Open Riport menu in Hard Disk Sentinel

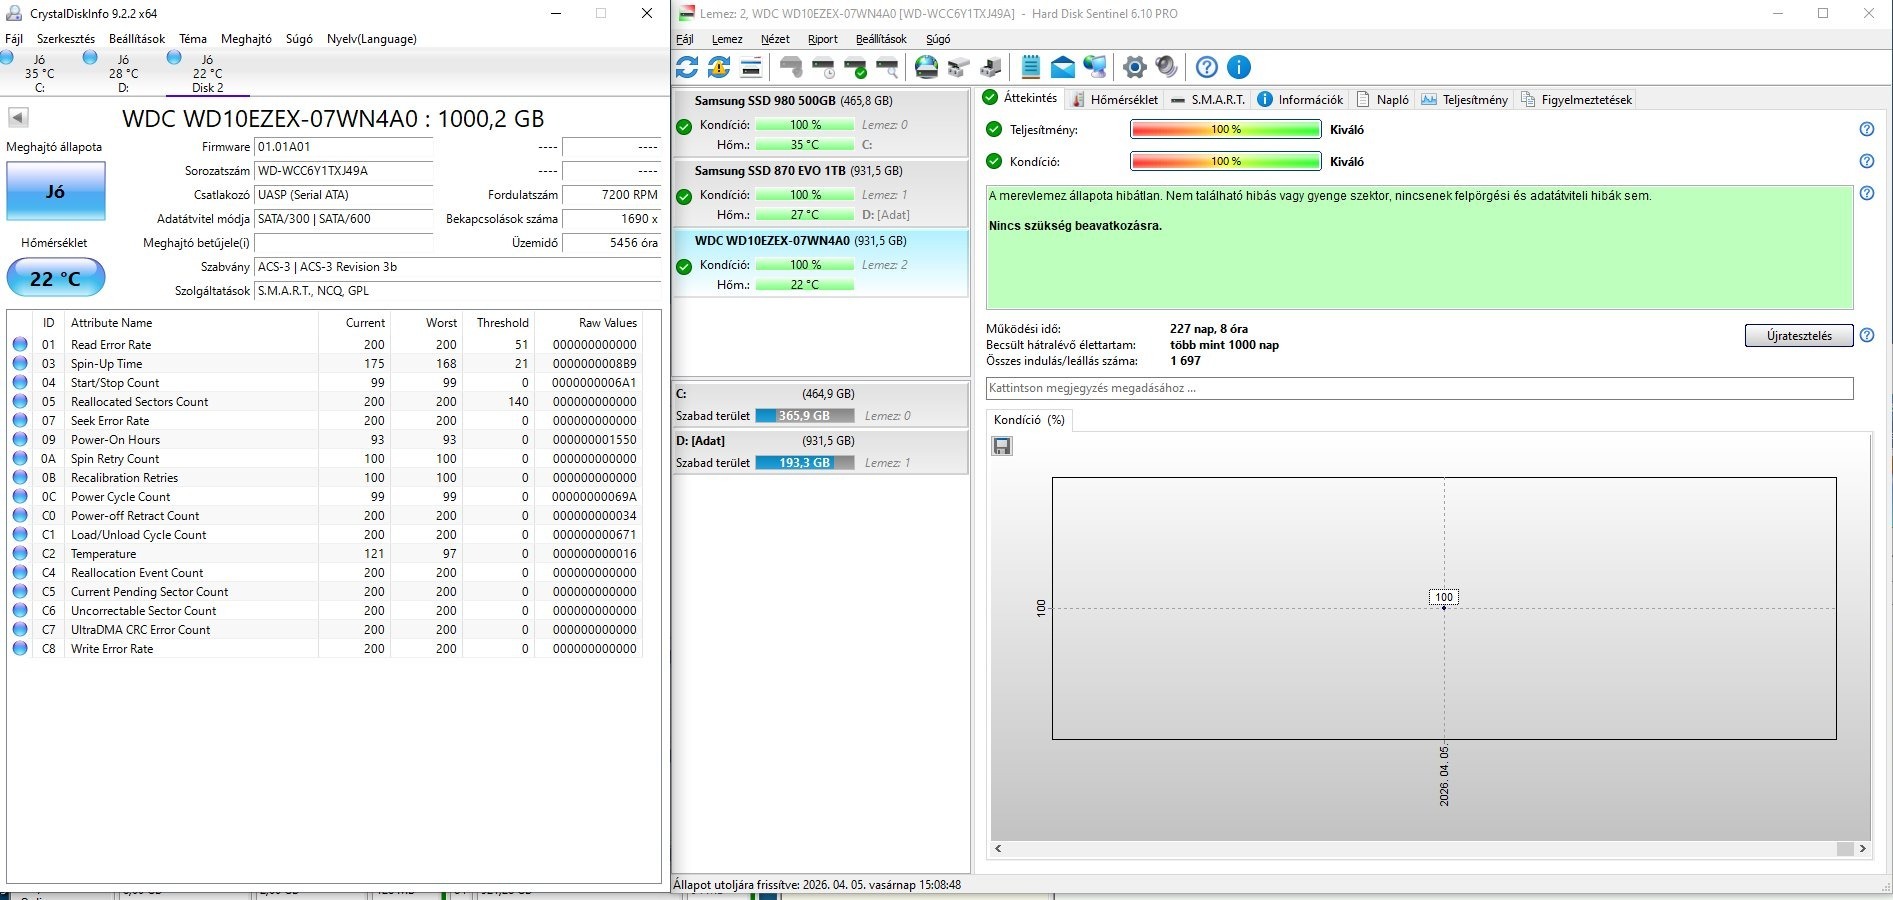pyautogui.click(x=823, y=39)
